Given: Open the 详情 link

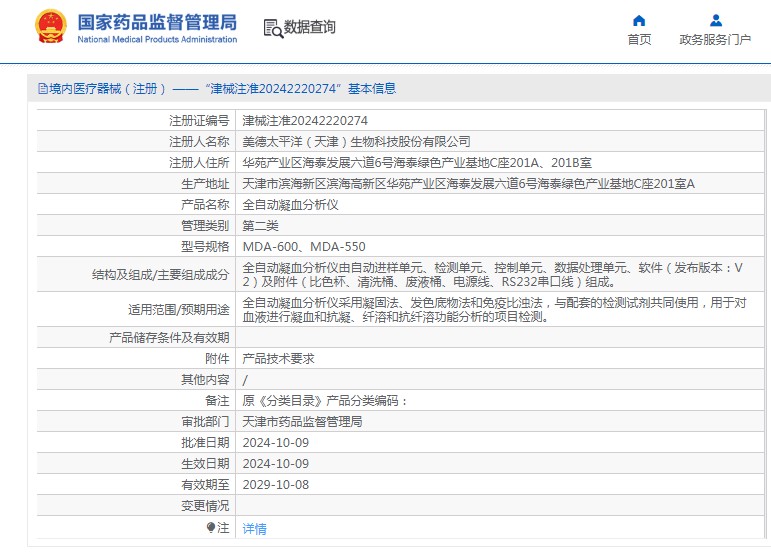Looking at the screenshot, I should coord(255,528).
